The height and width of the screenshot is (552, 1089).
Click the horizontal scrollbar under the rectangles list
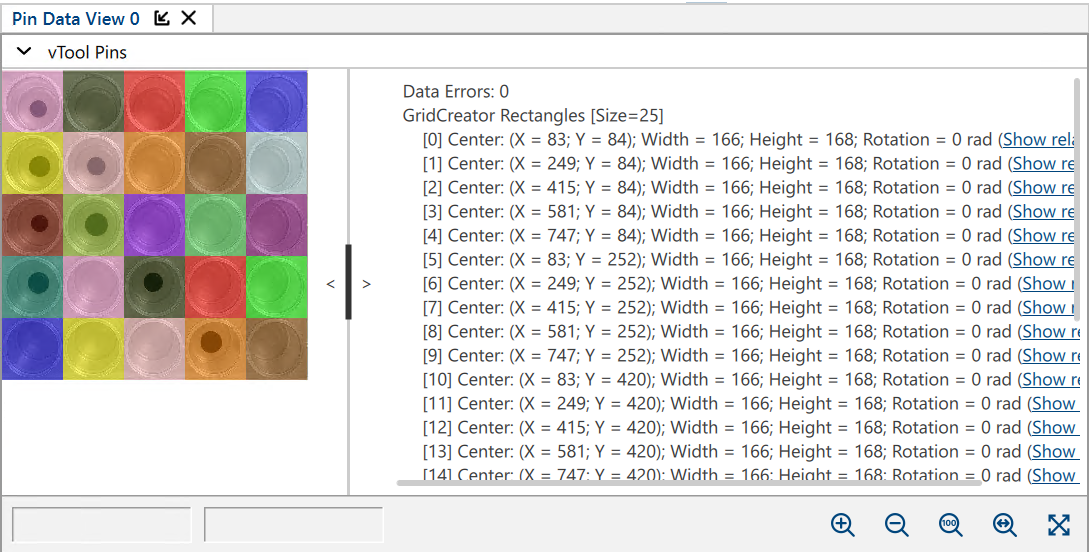[688, 483]
